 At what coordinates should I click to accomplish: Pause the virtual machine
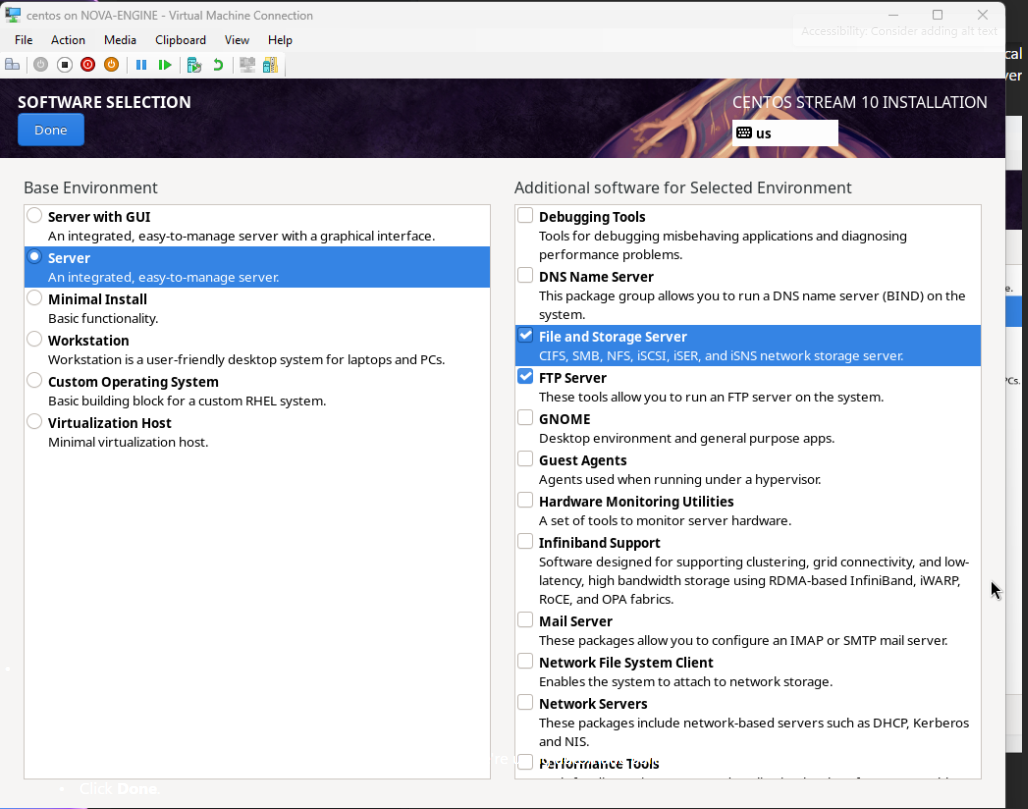pyautogui.click(x=141, y=65)
